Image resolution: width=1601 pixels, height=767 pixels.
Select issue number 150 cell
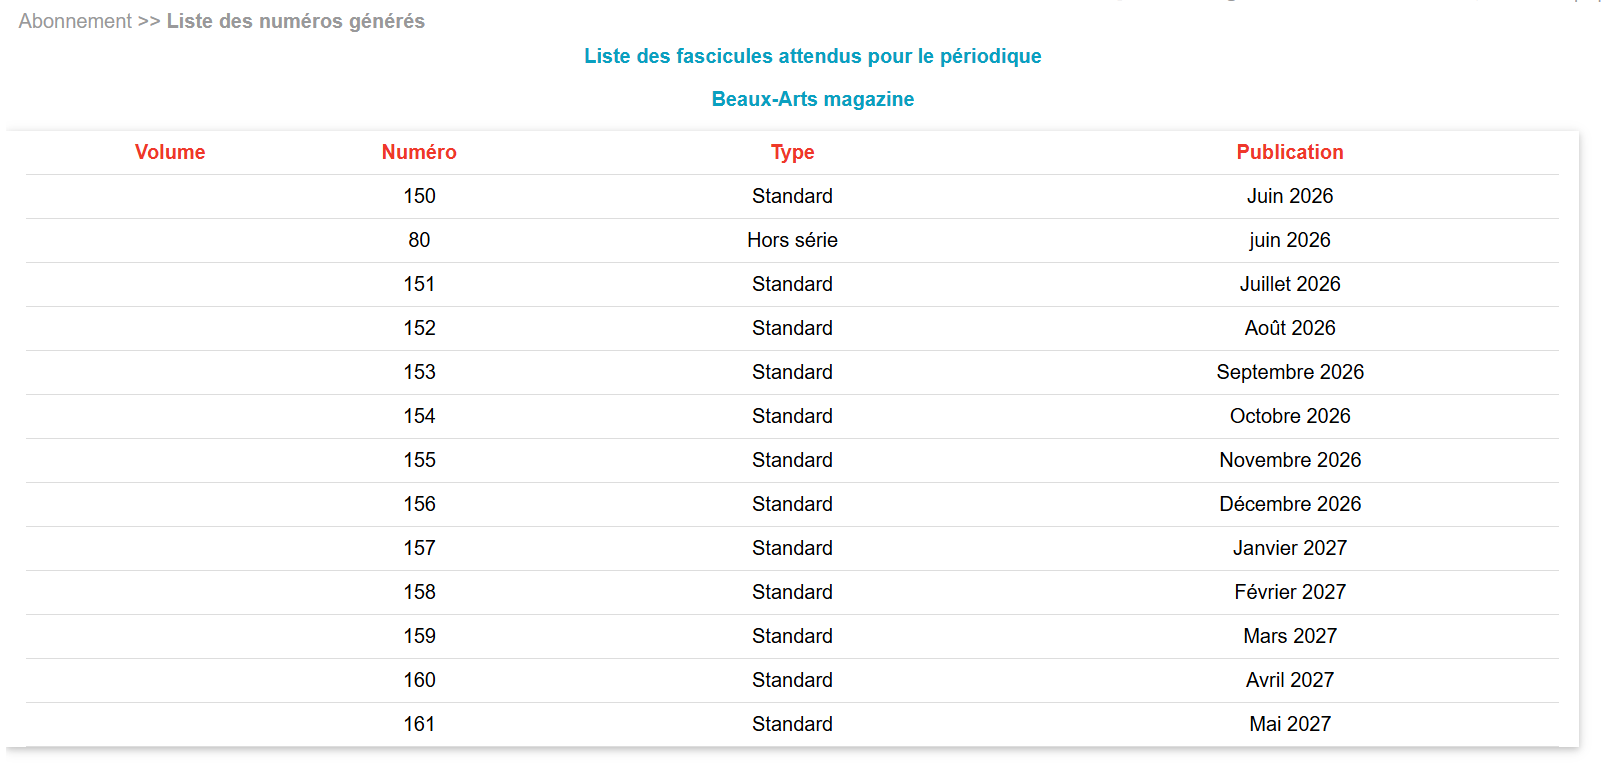point(420,196)
